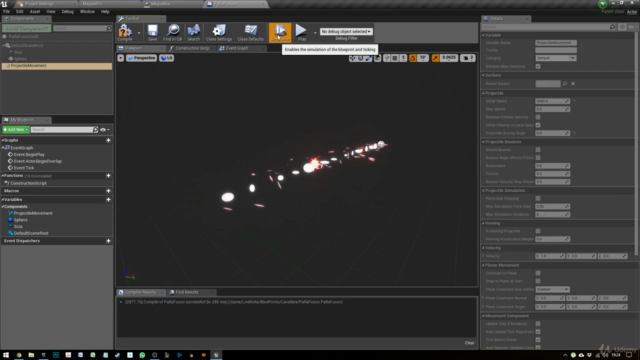Toggle rotation snap angle icon
Image resolution: width=640 pixels, height=360 pixels.
point(413,58)
